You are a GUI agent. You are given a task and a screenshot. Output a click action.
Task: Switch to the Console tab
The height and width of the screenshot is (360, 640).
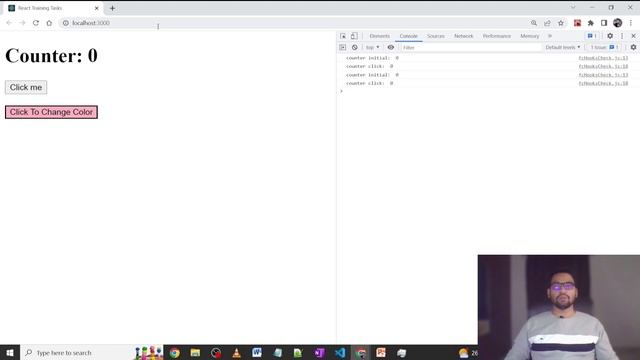pos(409,36)
